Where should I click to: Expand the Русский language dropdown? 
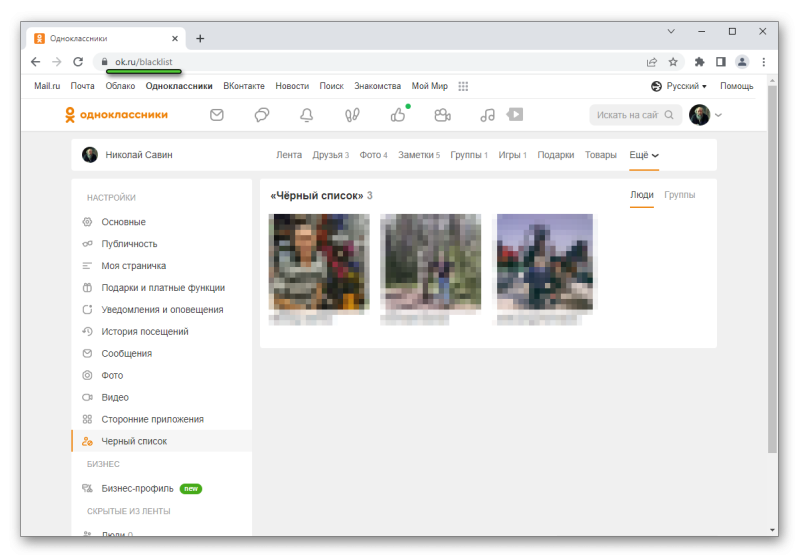(679, 86)
